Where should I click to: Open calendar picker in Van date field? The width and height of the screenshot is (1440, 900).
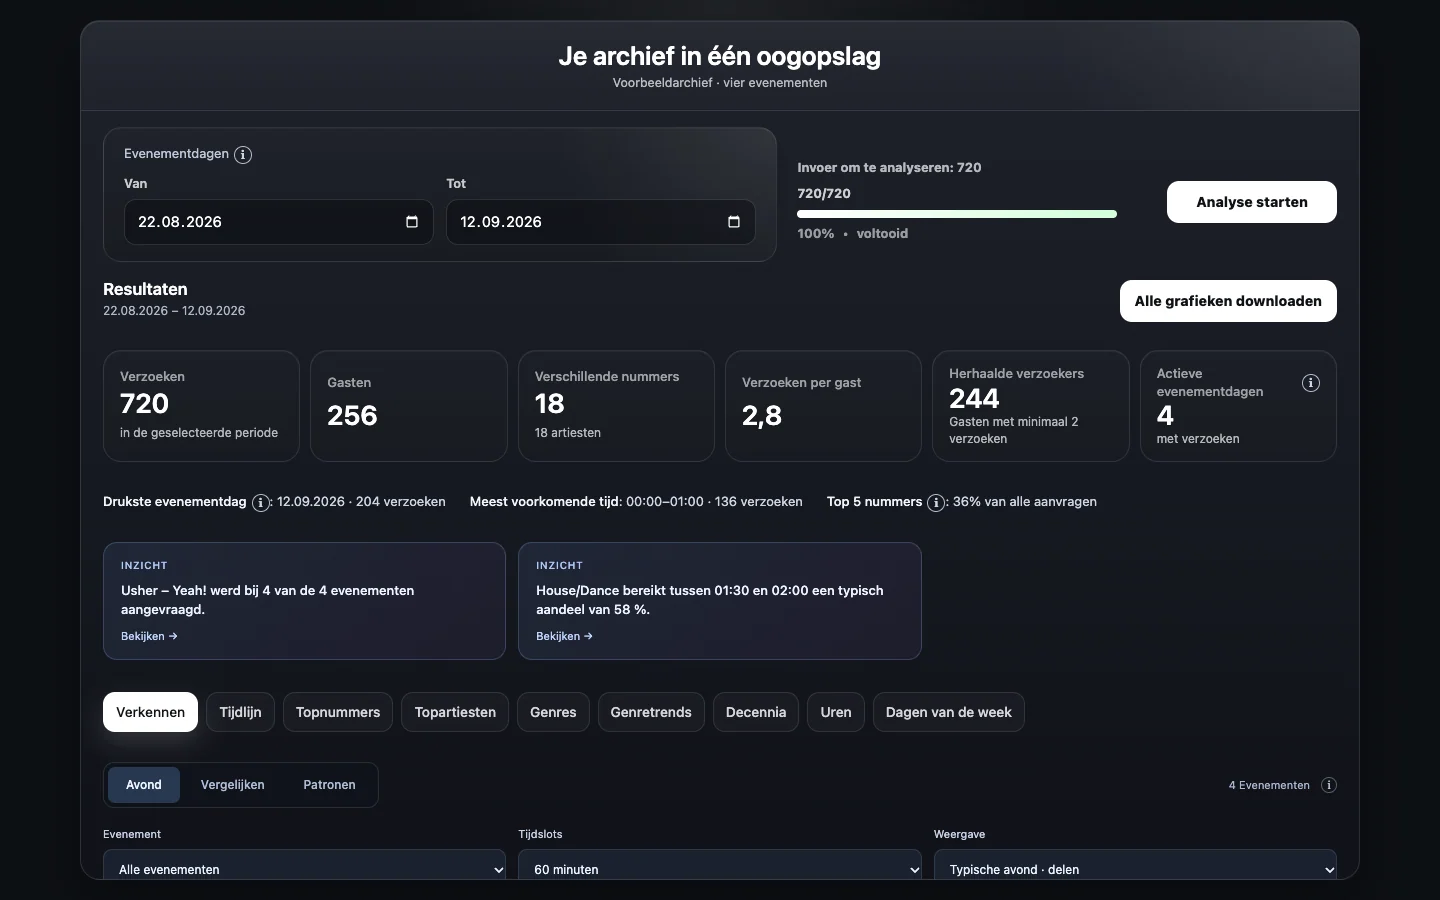click(412, 222)
